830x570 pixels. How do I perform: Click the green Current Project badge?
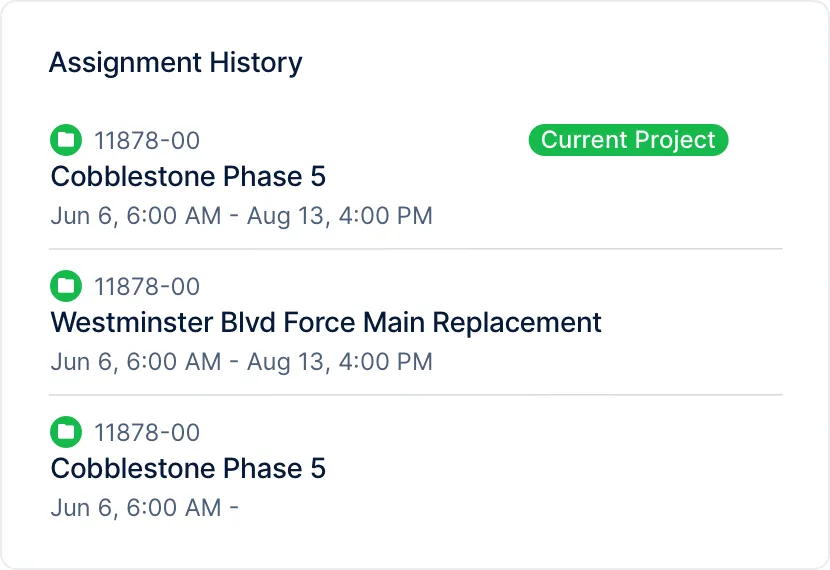pyautogui.click(x=628, y=140)
